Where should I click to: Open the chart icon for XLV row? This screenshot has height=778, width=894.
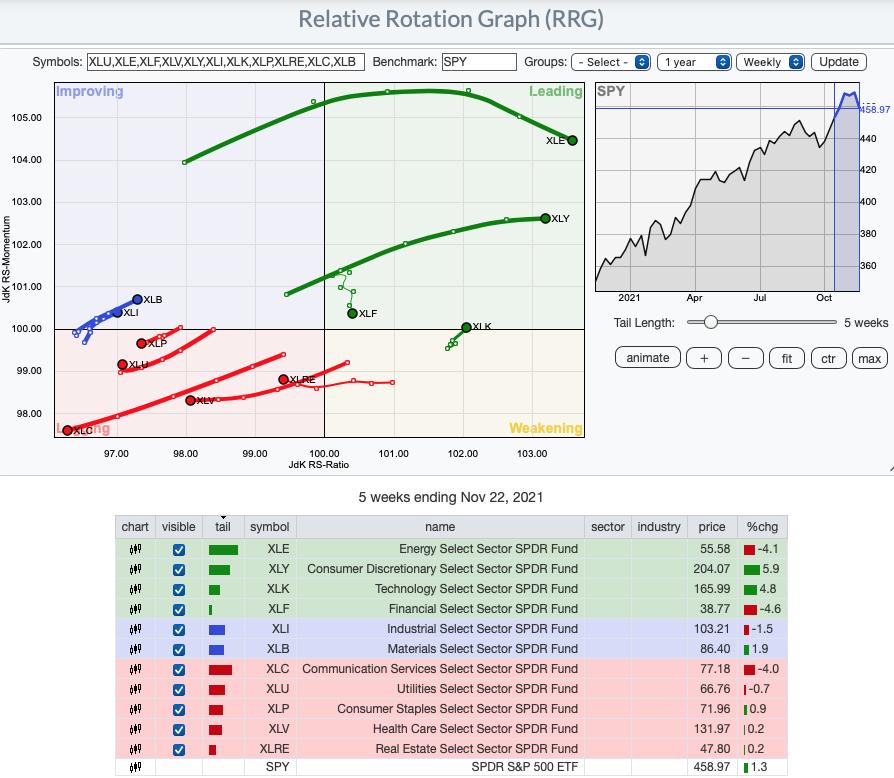(x=135, y=729)
